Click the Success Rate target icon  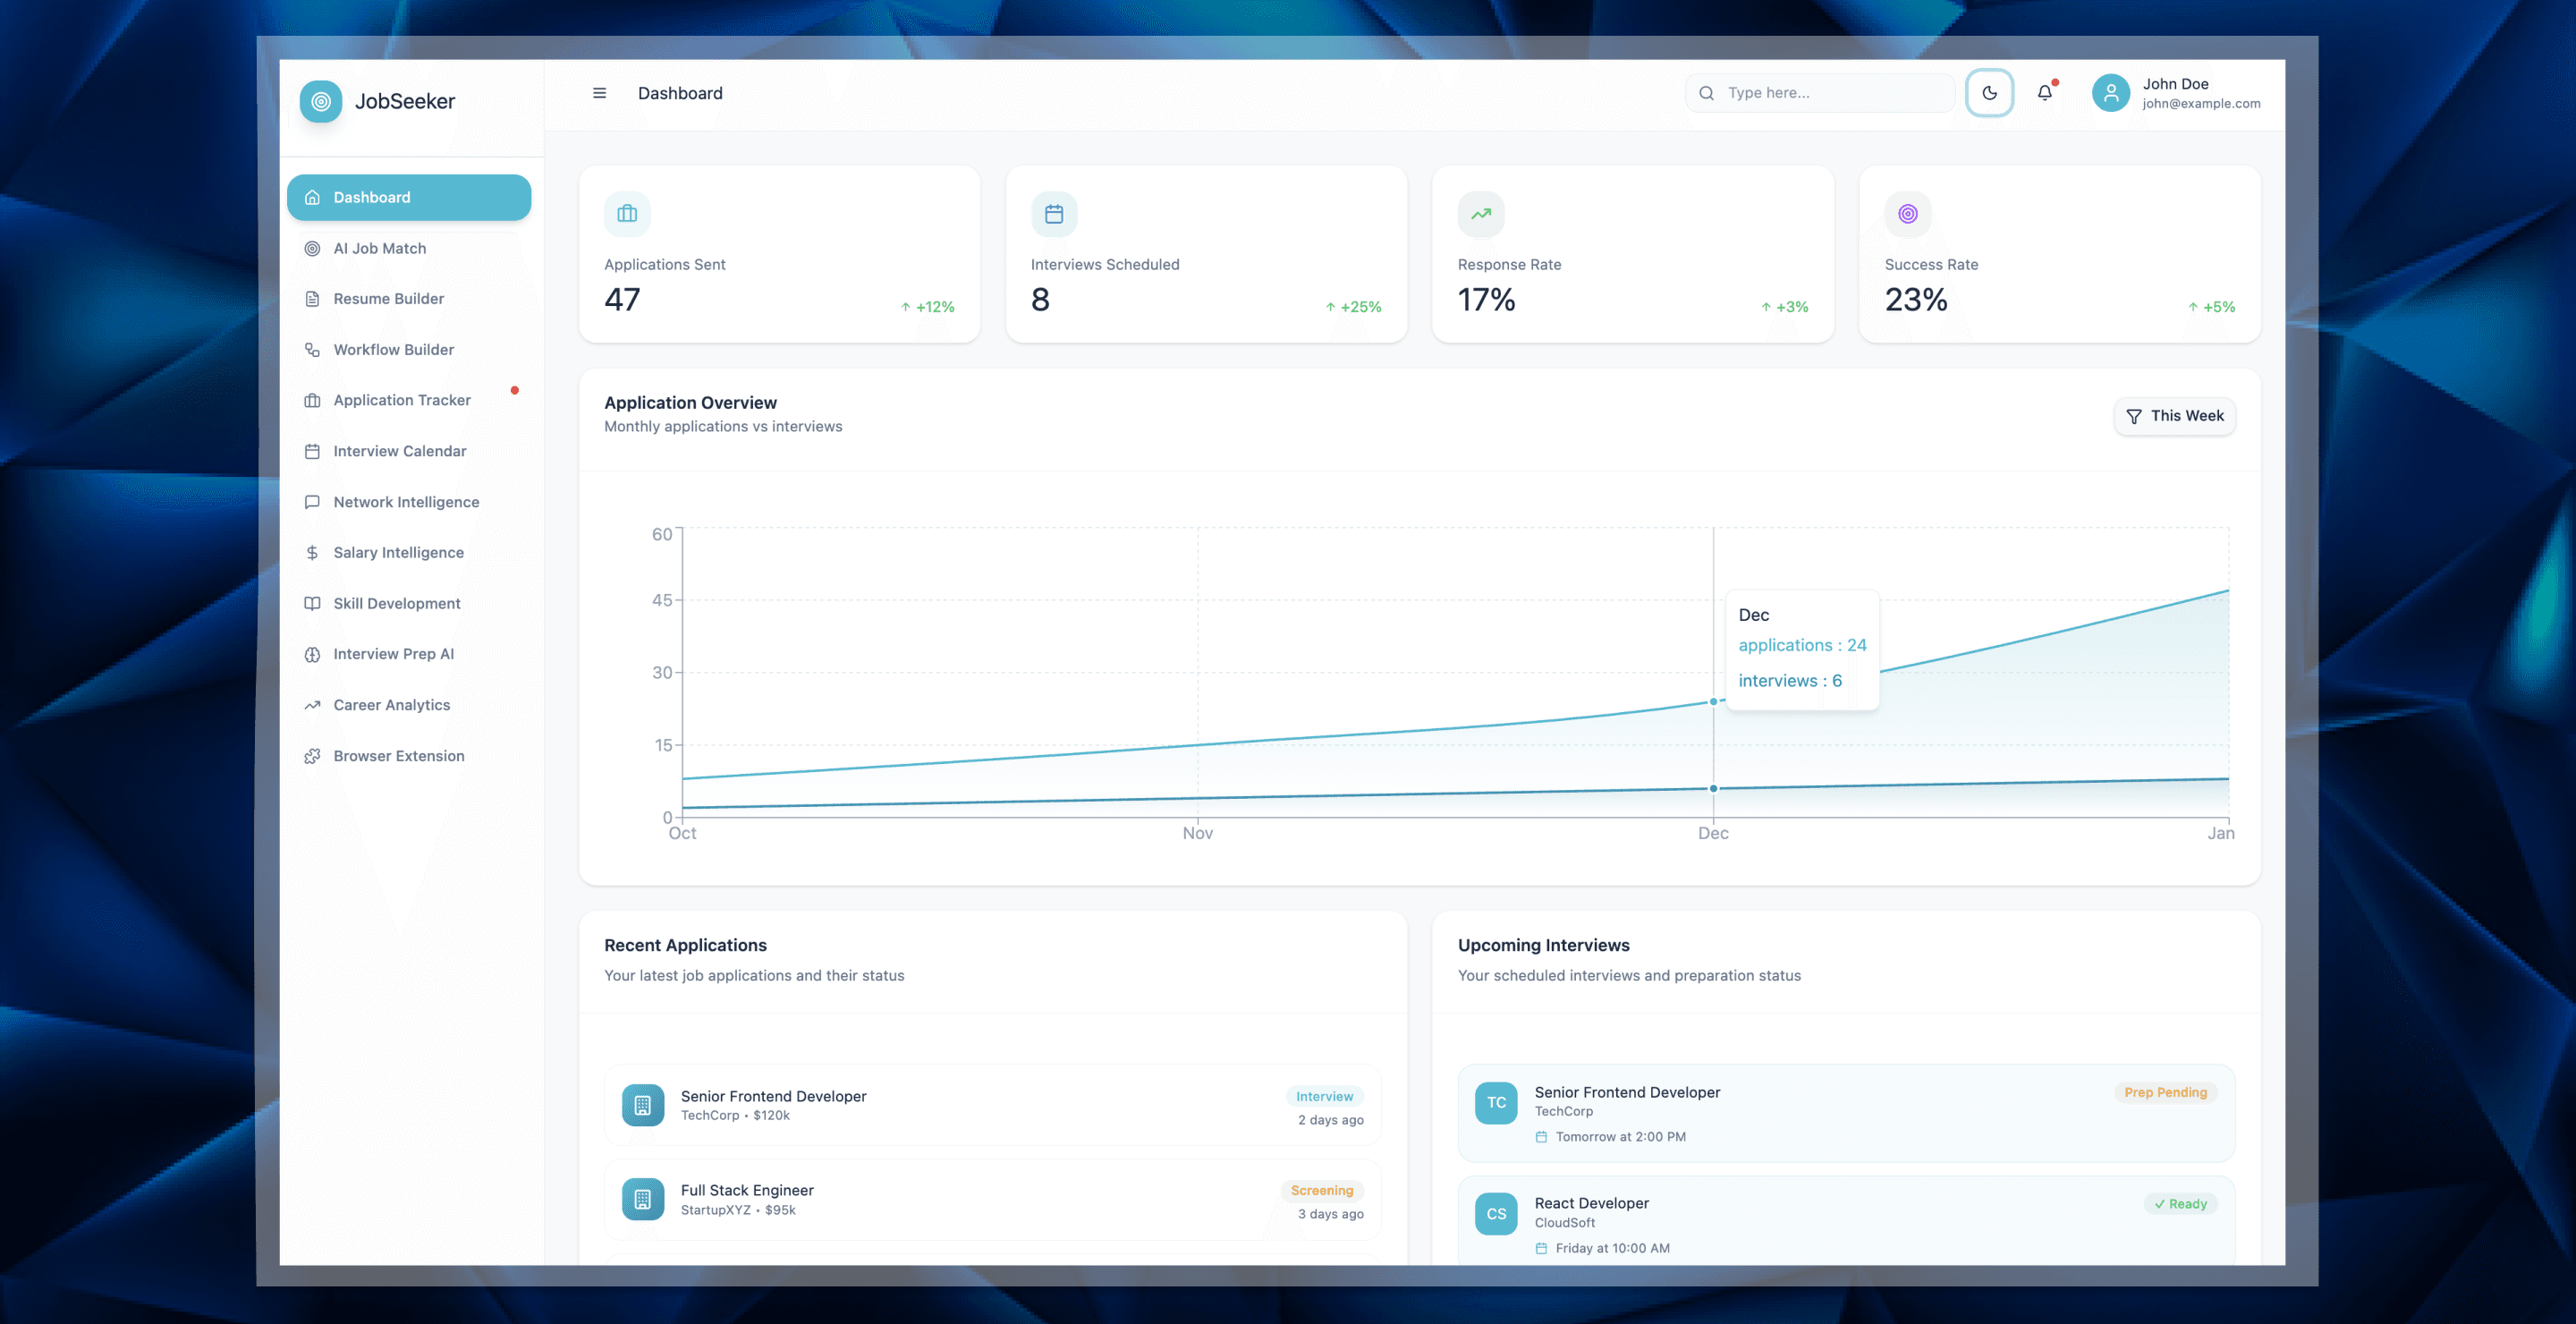pos(1907,214)
